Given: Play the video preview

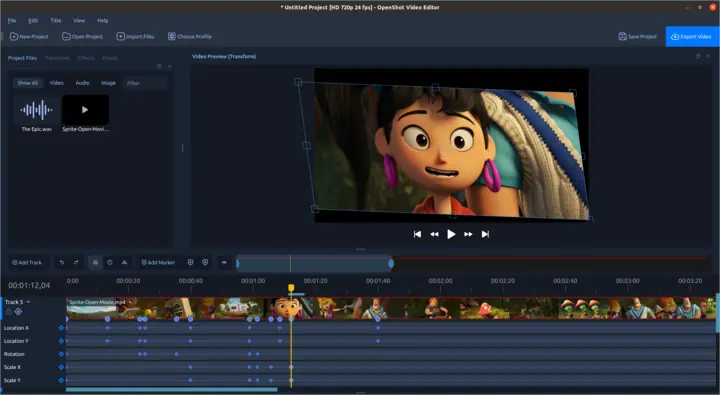Looking at the screenshot, I should (x=451, y=234).
